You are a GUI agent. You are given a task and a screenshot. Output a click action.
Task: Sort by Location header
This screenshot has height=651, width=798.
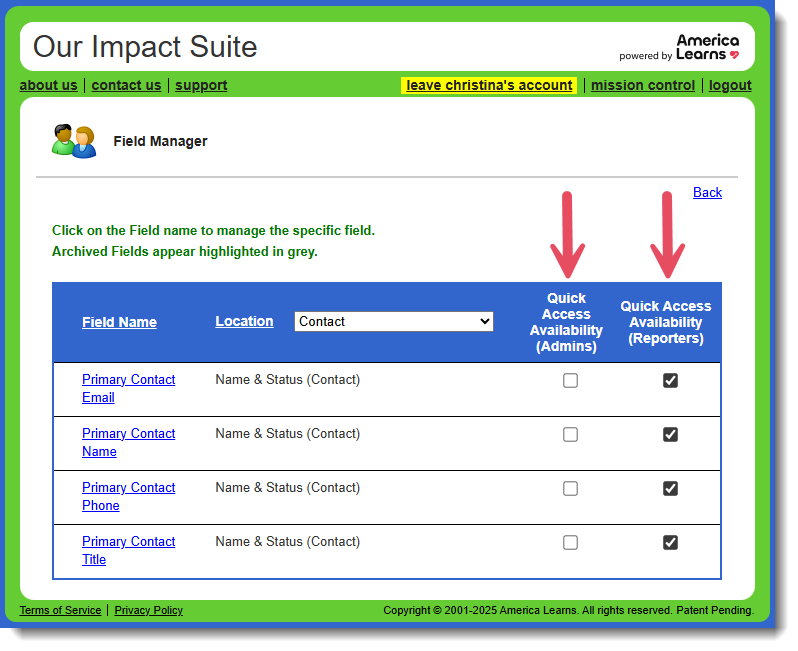click(x=244, y=321)
